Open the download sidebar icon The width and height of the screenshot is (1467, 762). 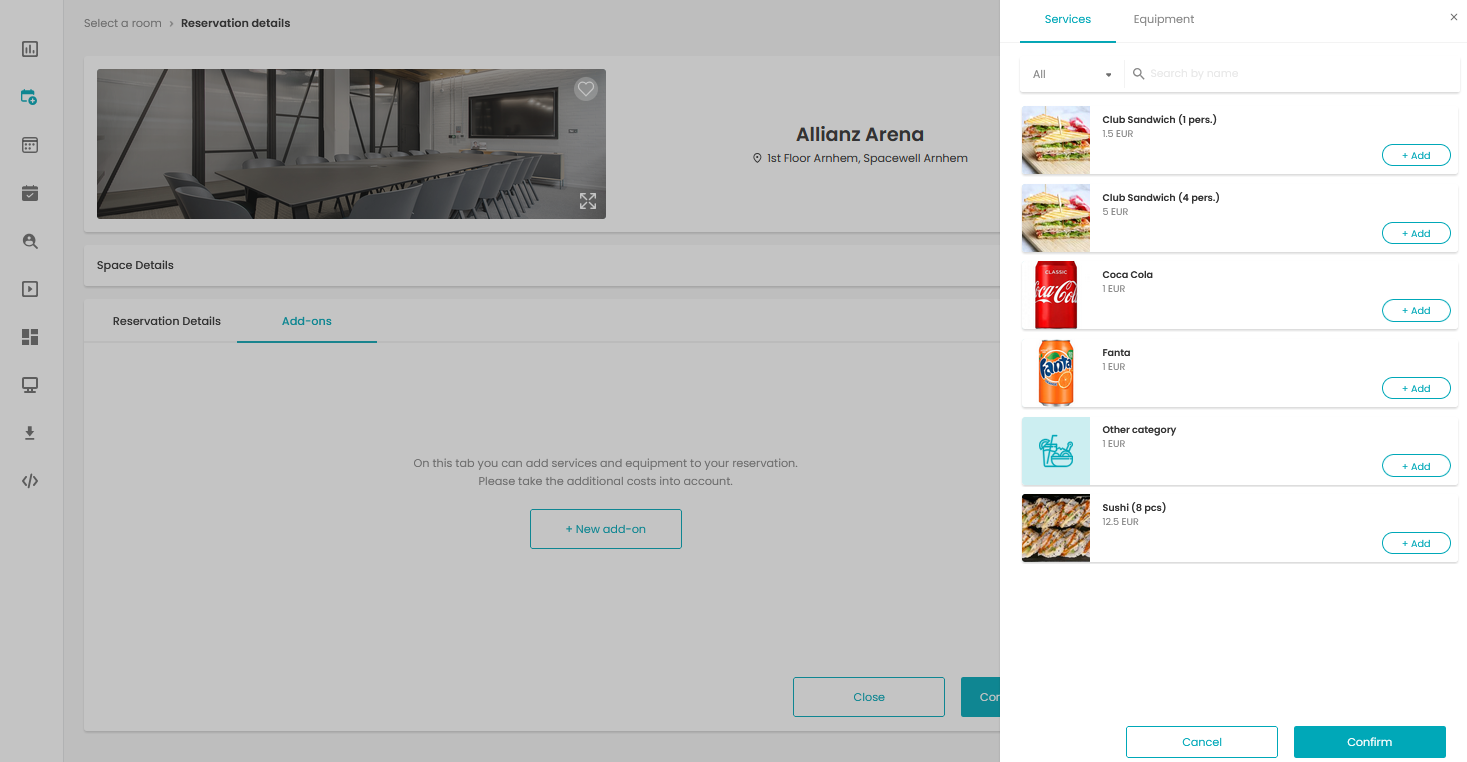30,433
